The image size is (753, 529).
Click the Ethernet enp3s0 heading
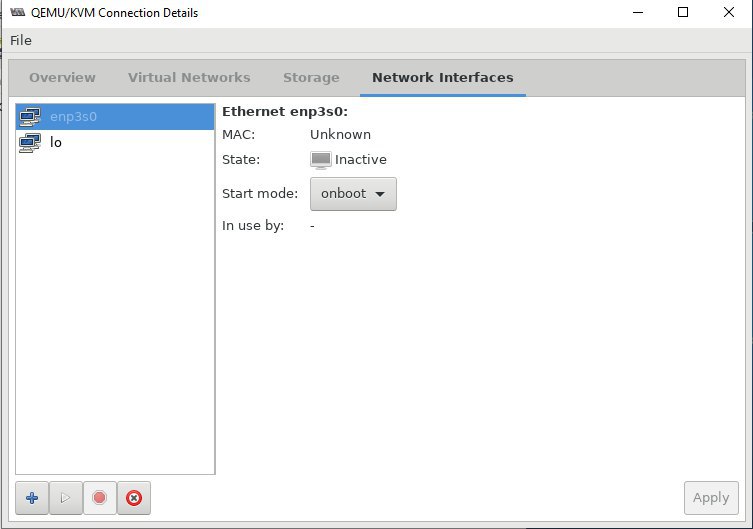285,112
